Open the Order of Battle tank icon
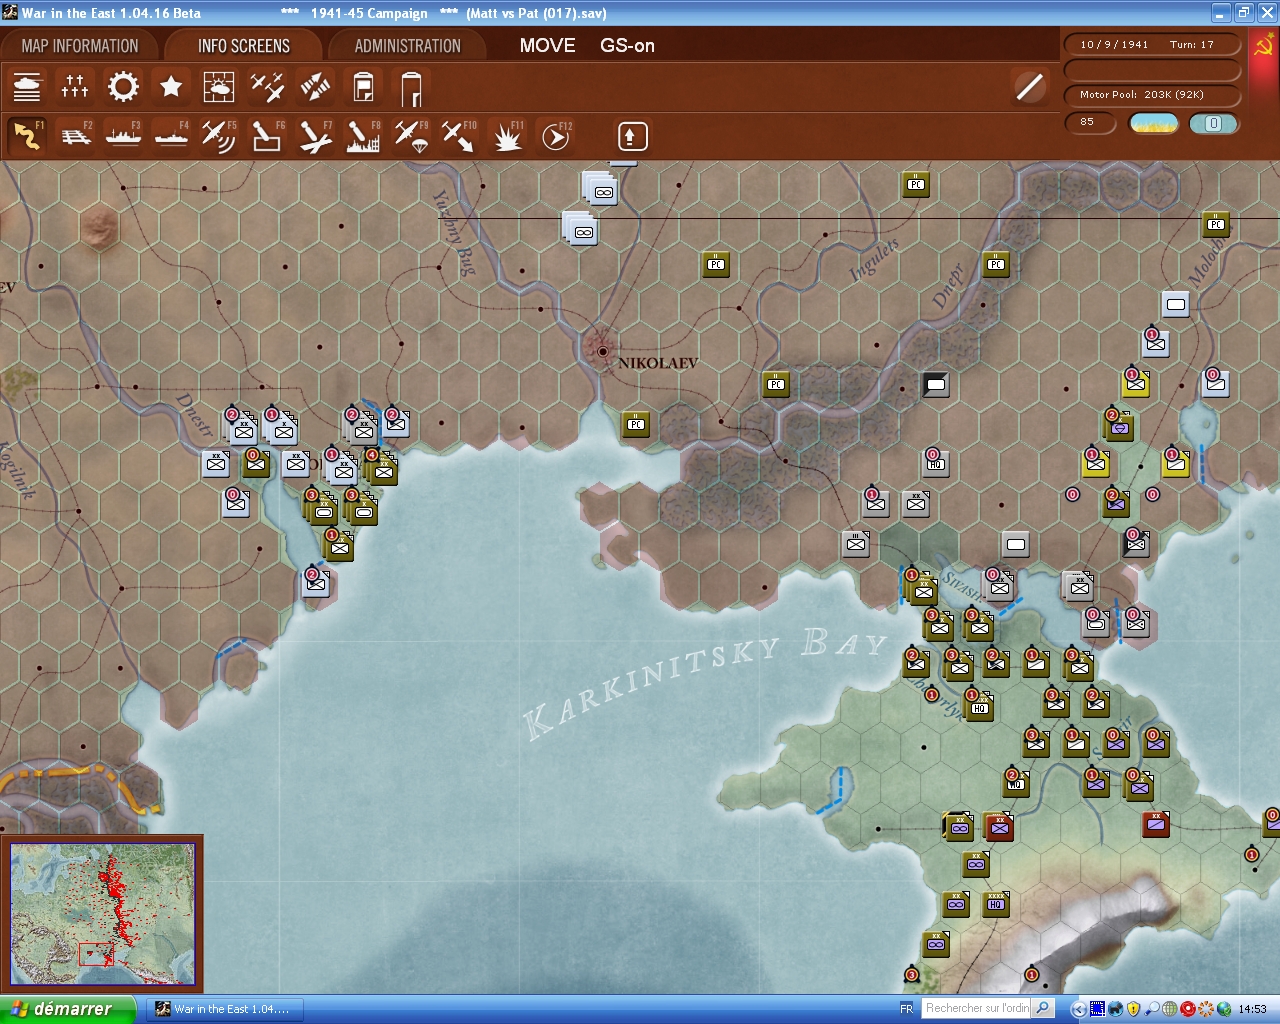The height and width of the screenshot is (1024, 1280). pos(27,87)
